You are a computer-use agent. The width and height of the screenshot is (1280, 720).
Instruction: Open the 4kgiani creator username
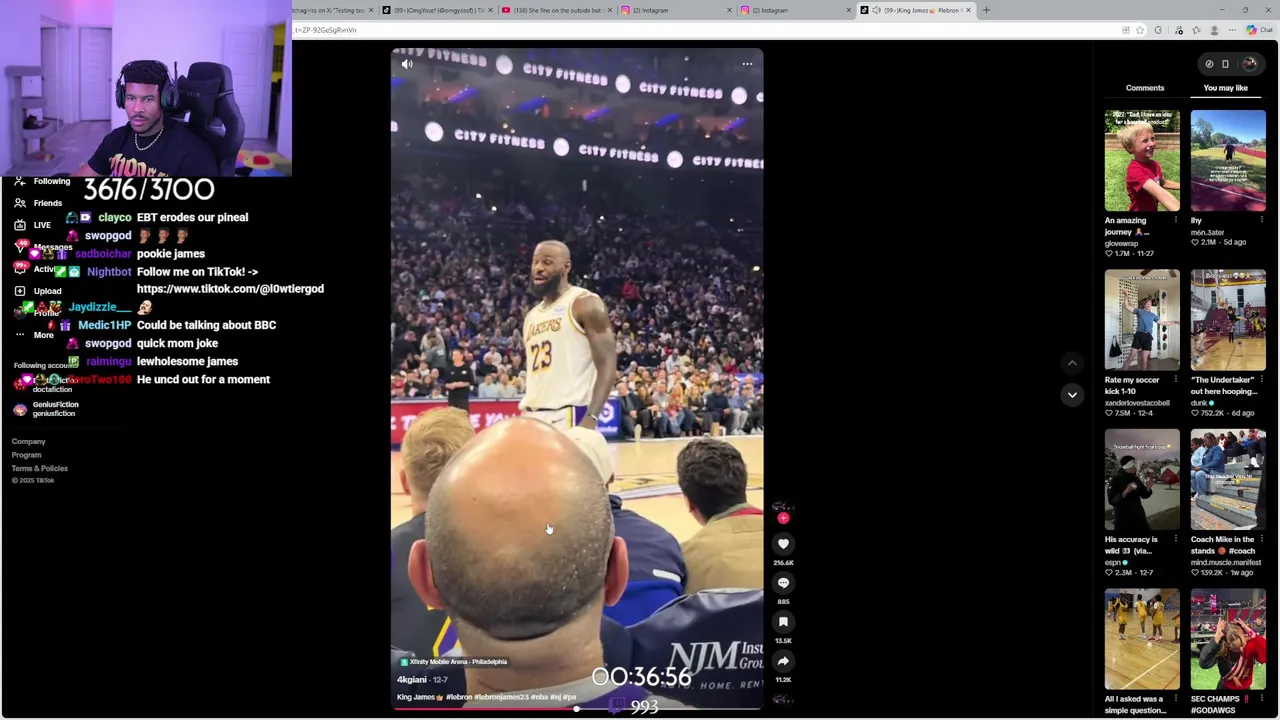coord(411,680)
